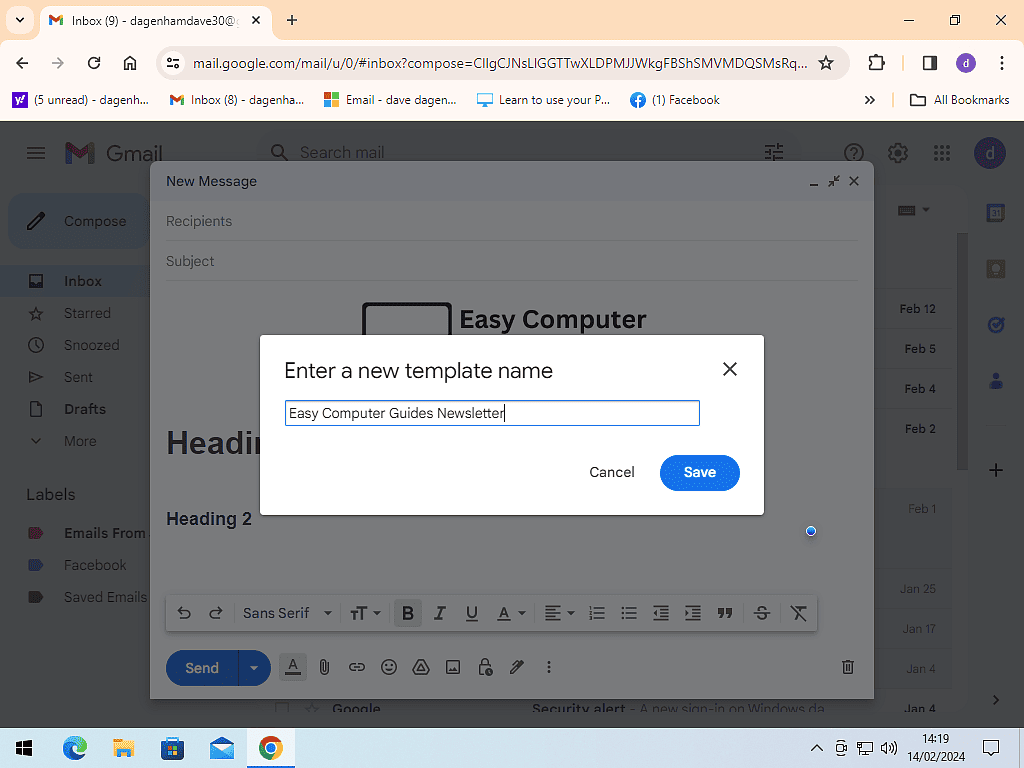
Task: Switch to the Facebook bookmark
Action: click(x=675, y=100)
